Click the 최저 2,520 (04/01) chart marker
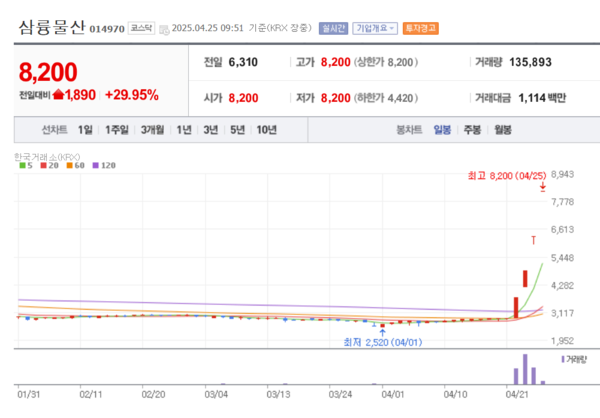This screenshot has height=418, width=600. point(383,342)
